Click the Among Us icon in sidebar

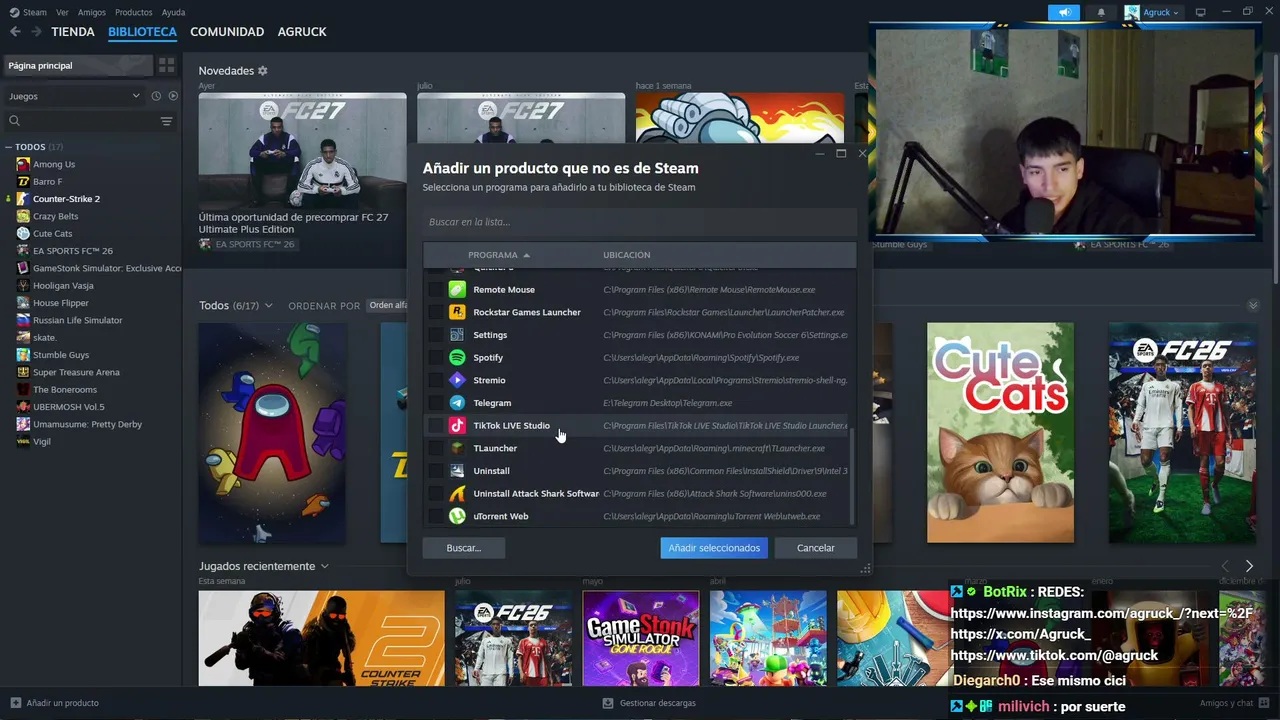point(23,164)
